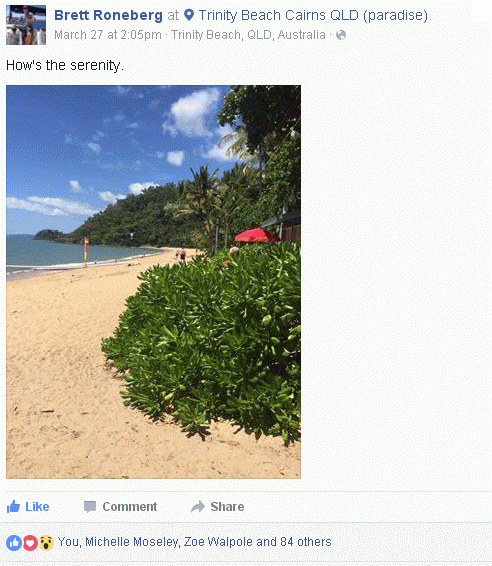492x566 pixels.
Task: Open Brett Roneberg profile name link
Action: tap(108, 15)
